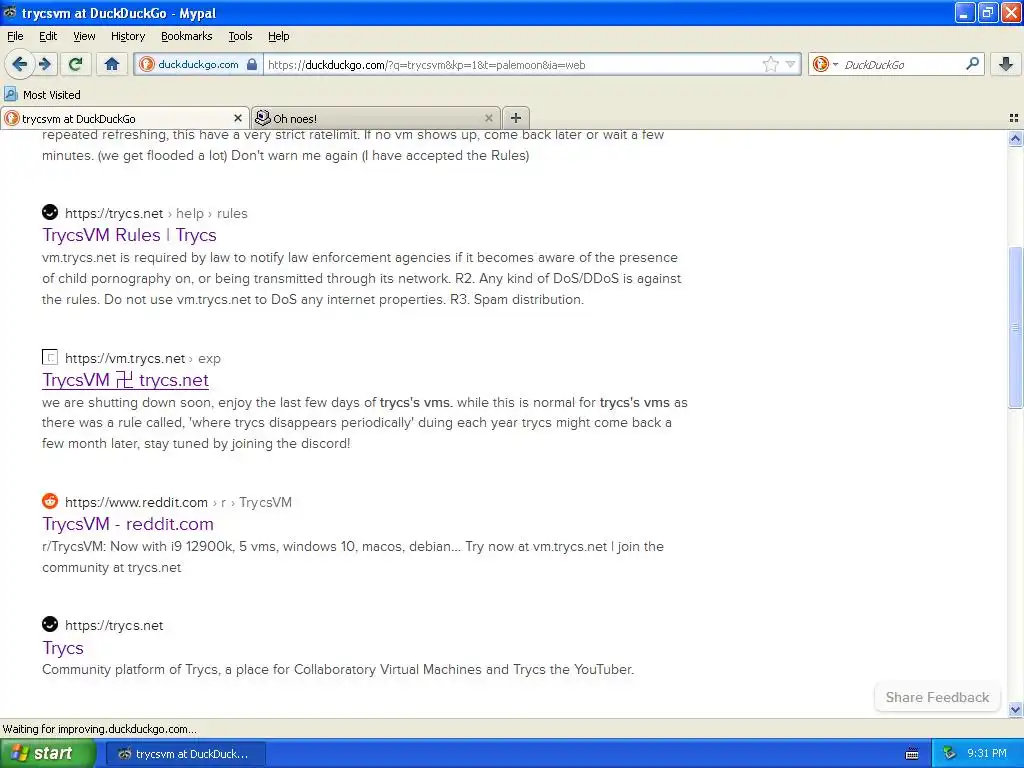The width and height of the screenshot is (1024, 768).
Task: Reload the current page
Action: 75,64
